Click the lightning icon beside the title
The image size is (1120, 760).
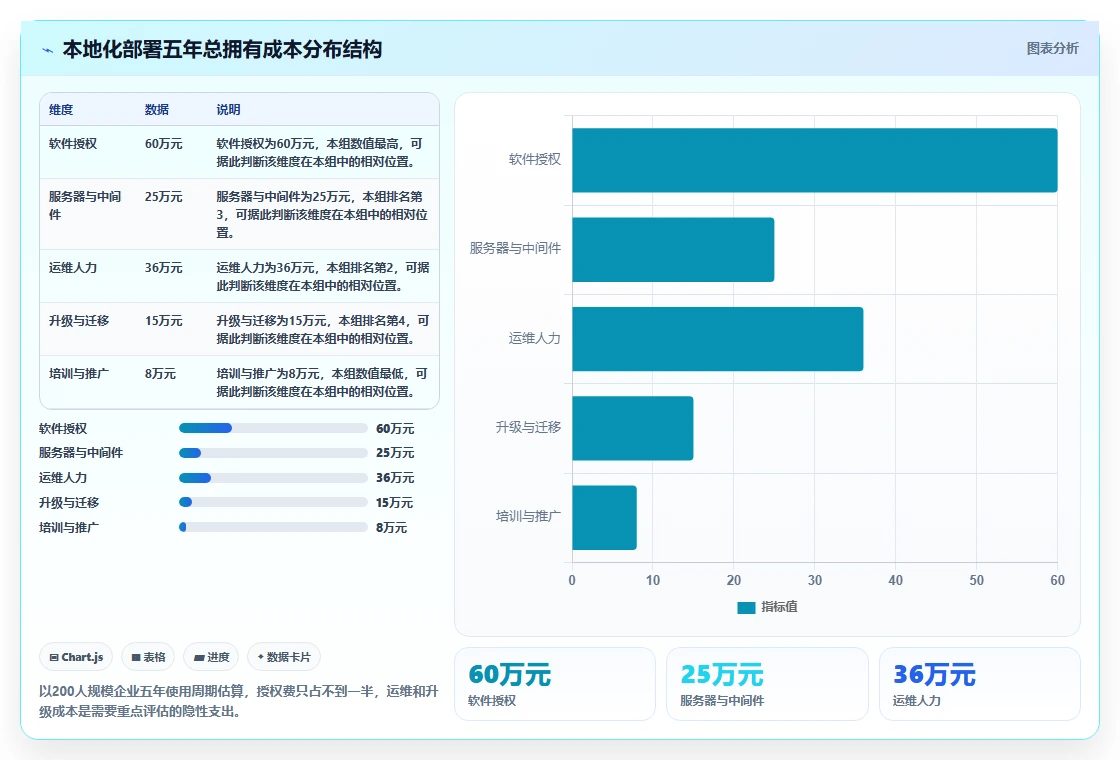(x=48, y=50)
